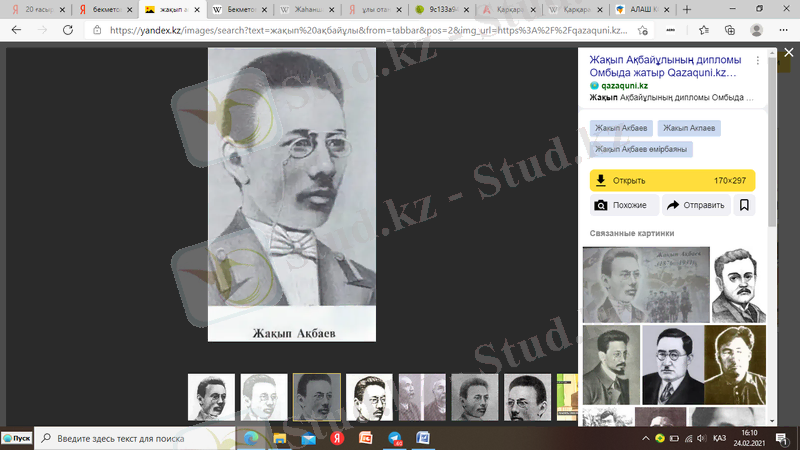
Task: Choose the Жакып Акбаев өмірбаяны tag
Action: pos(640,149)
